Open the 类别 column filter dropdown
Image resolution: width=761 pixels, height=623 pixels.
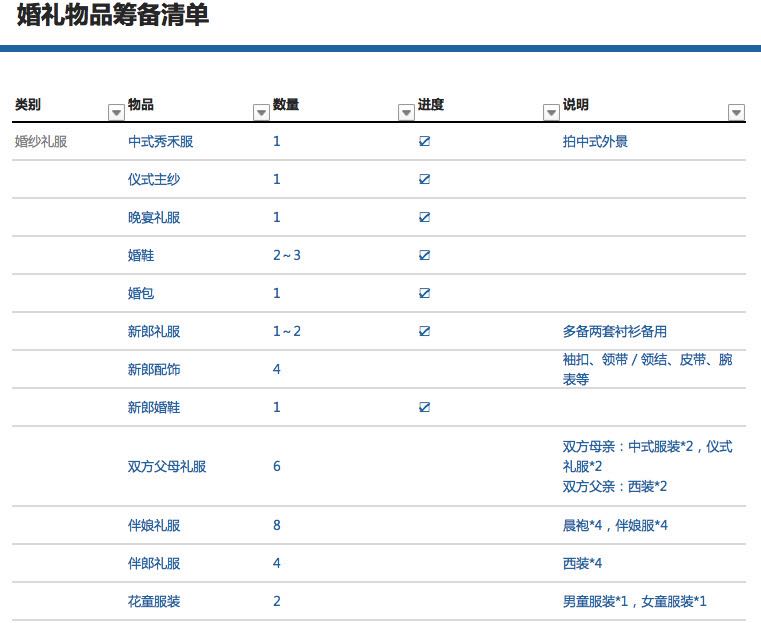116,113
